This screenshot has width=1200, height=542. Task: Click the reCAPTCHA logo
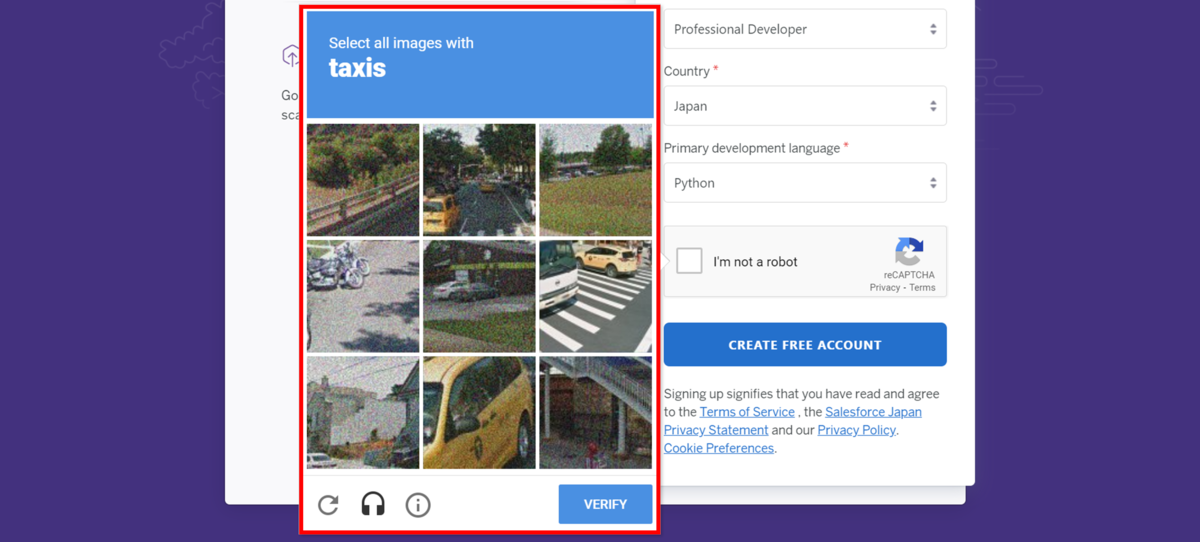tap(909, 252)
